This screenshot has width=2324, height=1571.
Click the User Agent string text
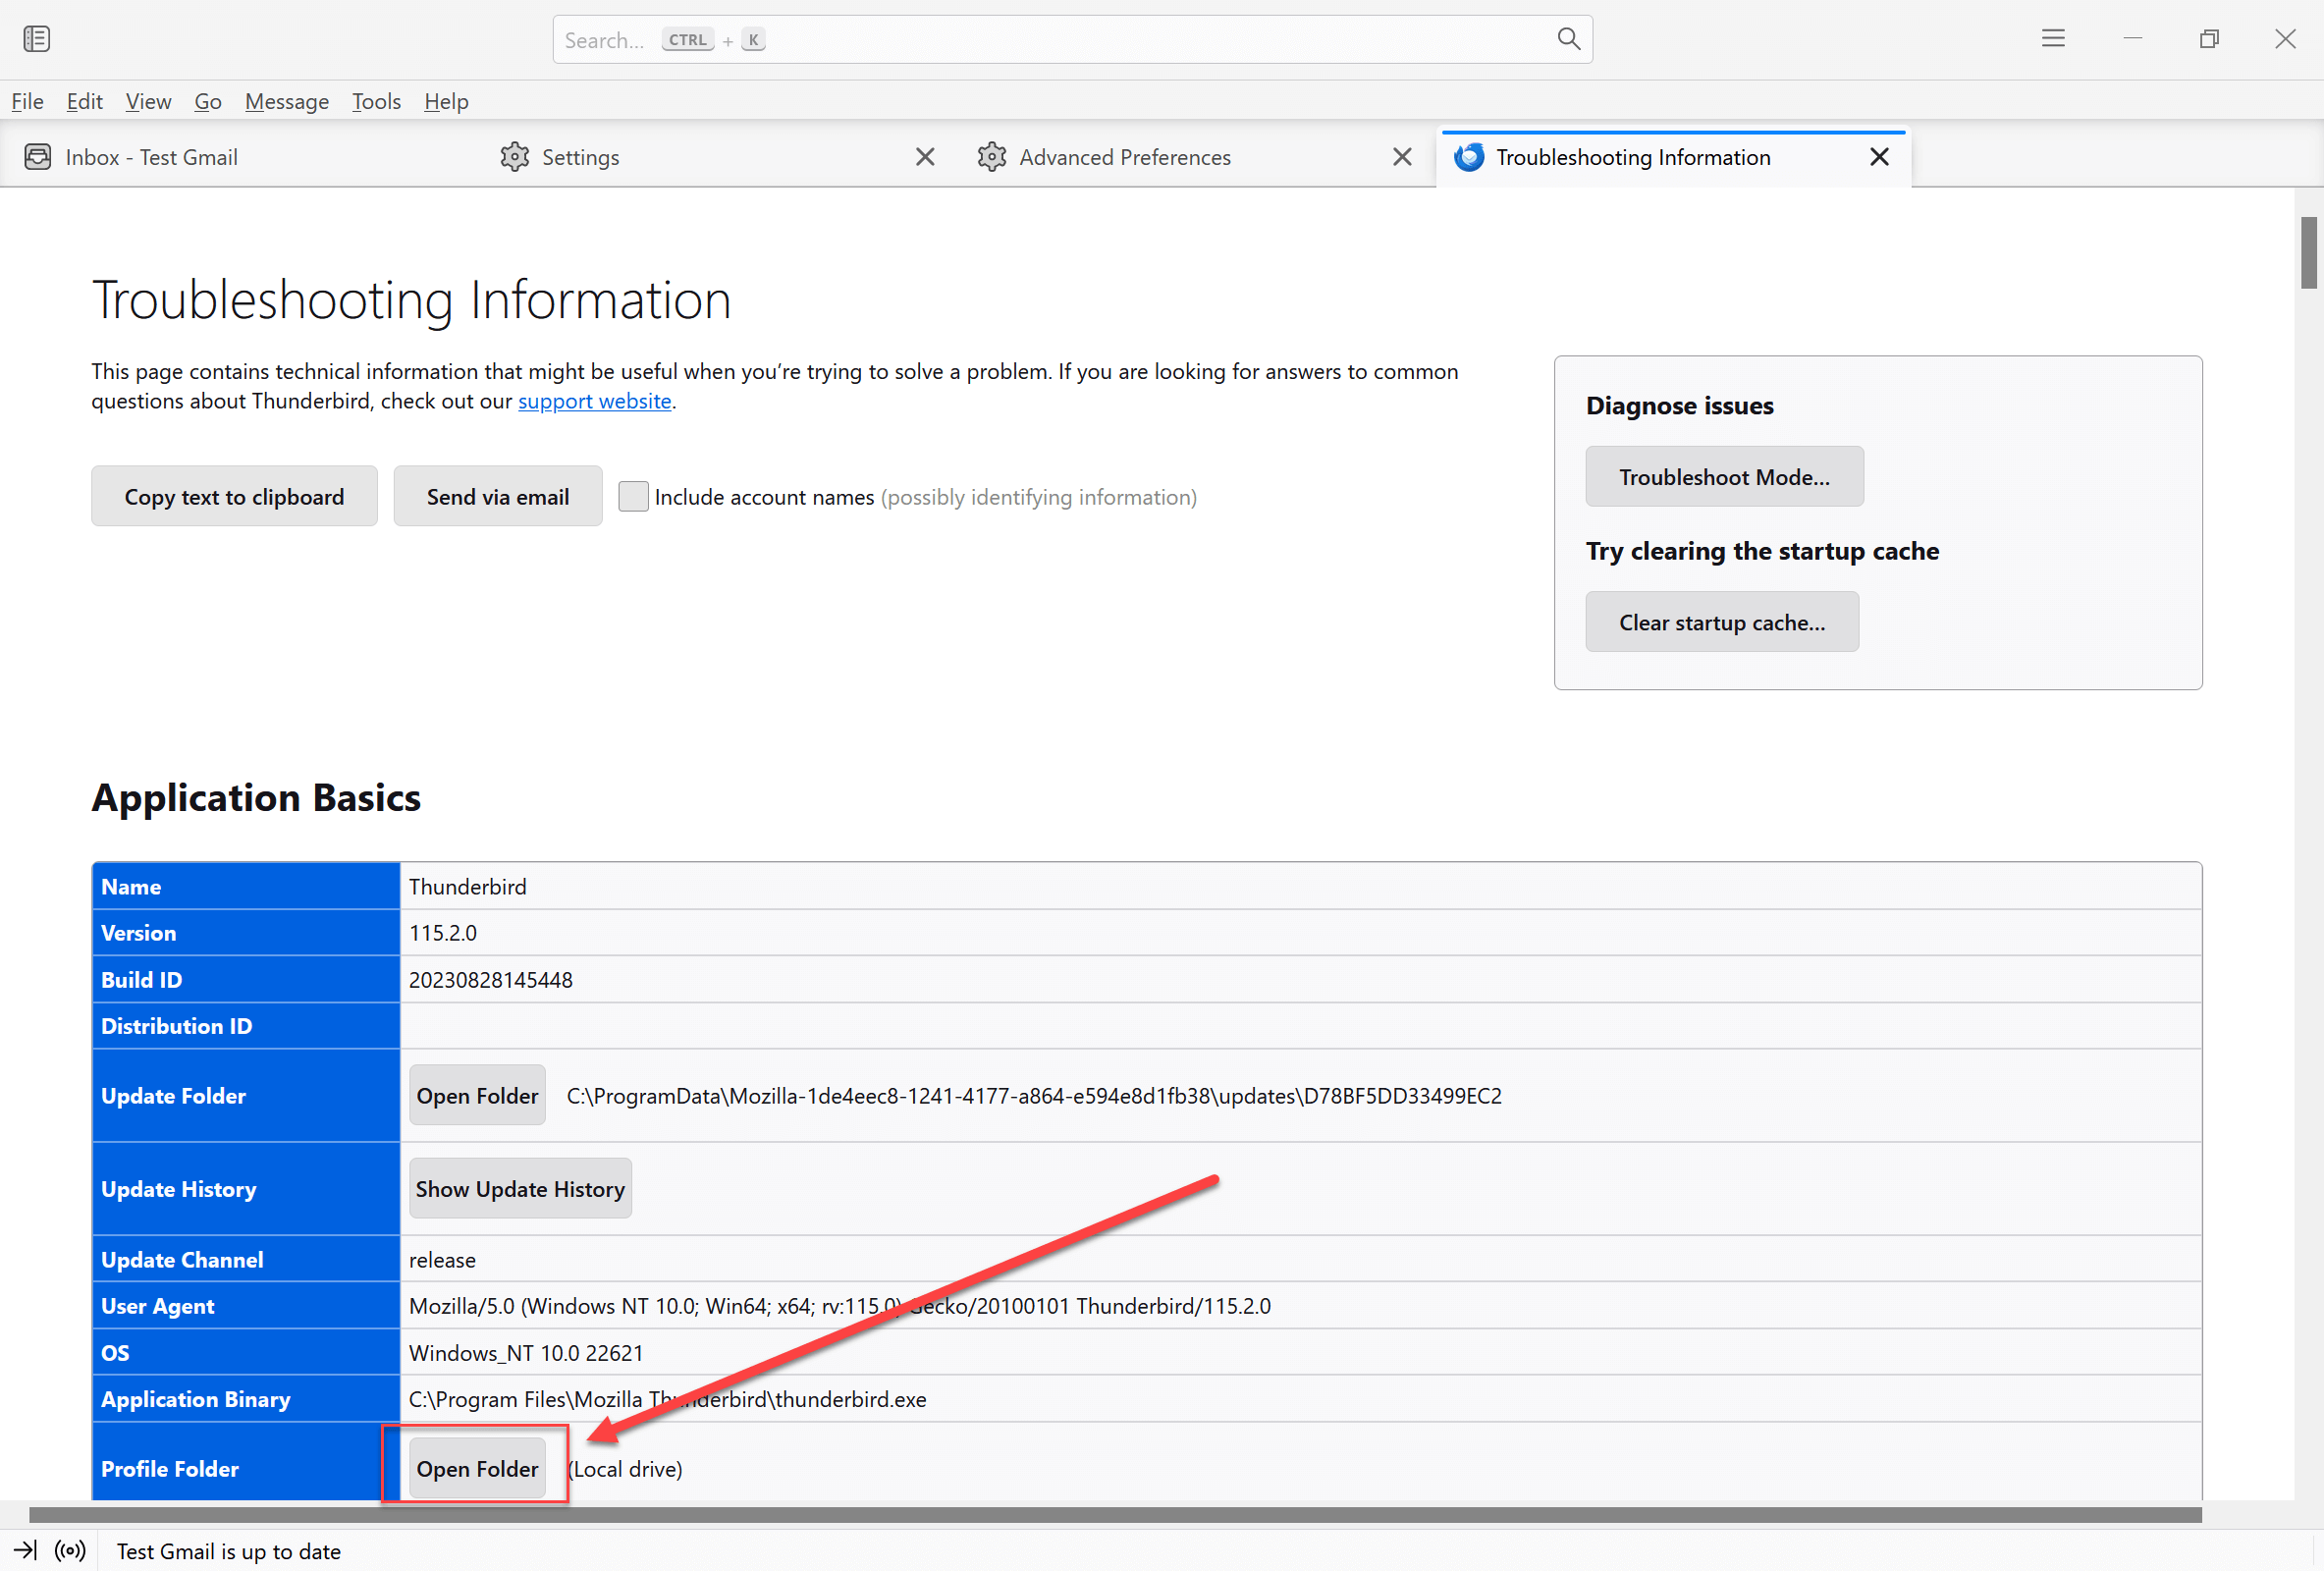[839, 1306]
